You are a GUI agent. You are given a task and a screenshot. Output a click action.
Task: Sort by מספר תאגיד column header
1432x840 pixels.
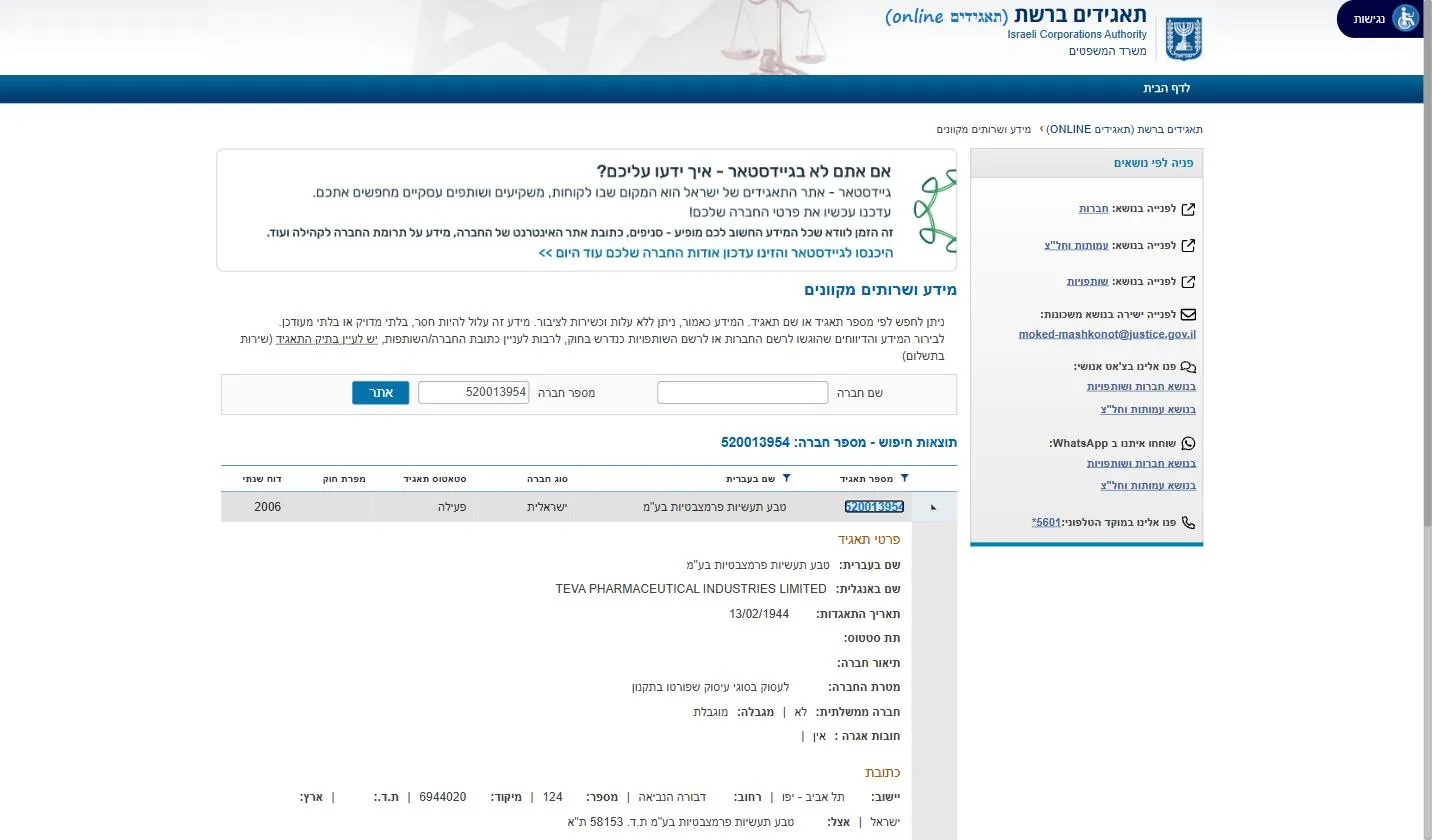pos(867,479)
